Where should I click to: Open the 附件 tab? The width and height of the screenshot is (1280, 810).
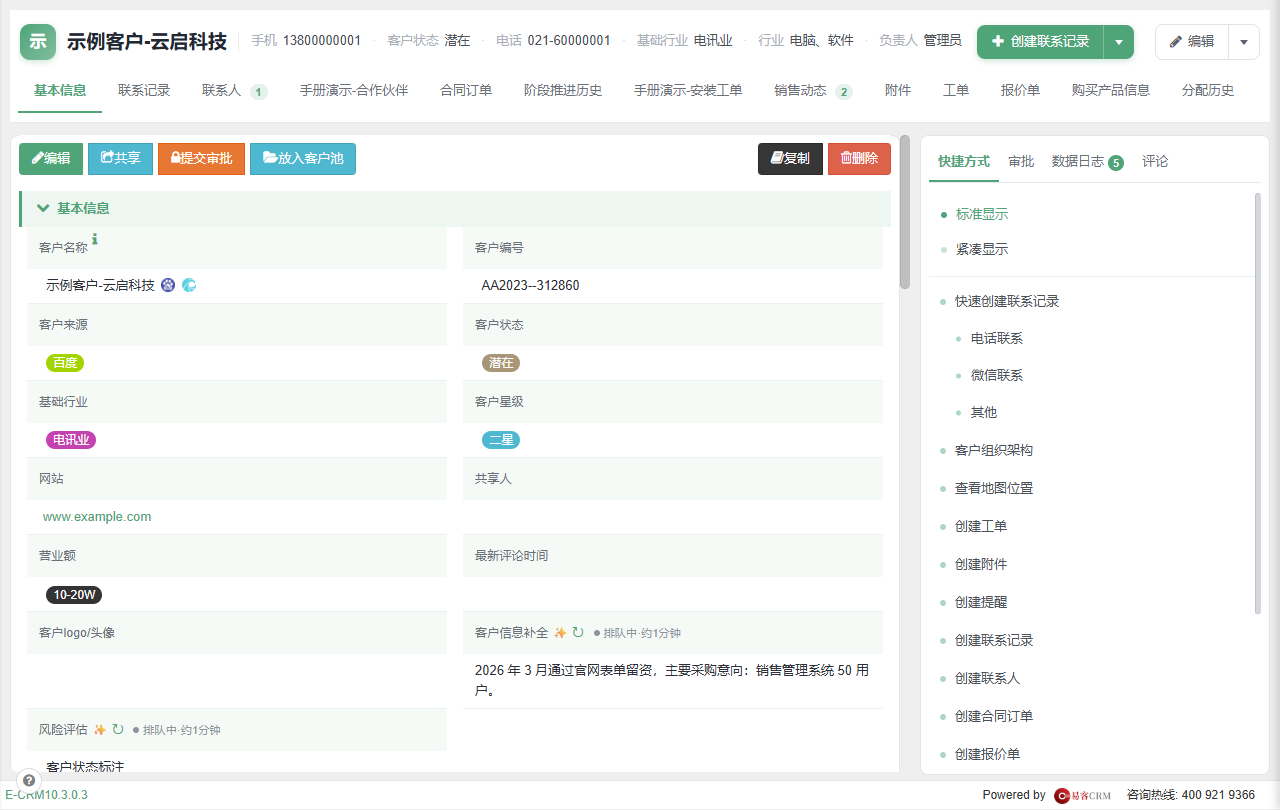(898, 90)
